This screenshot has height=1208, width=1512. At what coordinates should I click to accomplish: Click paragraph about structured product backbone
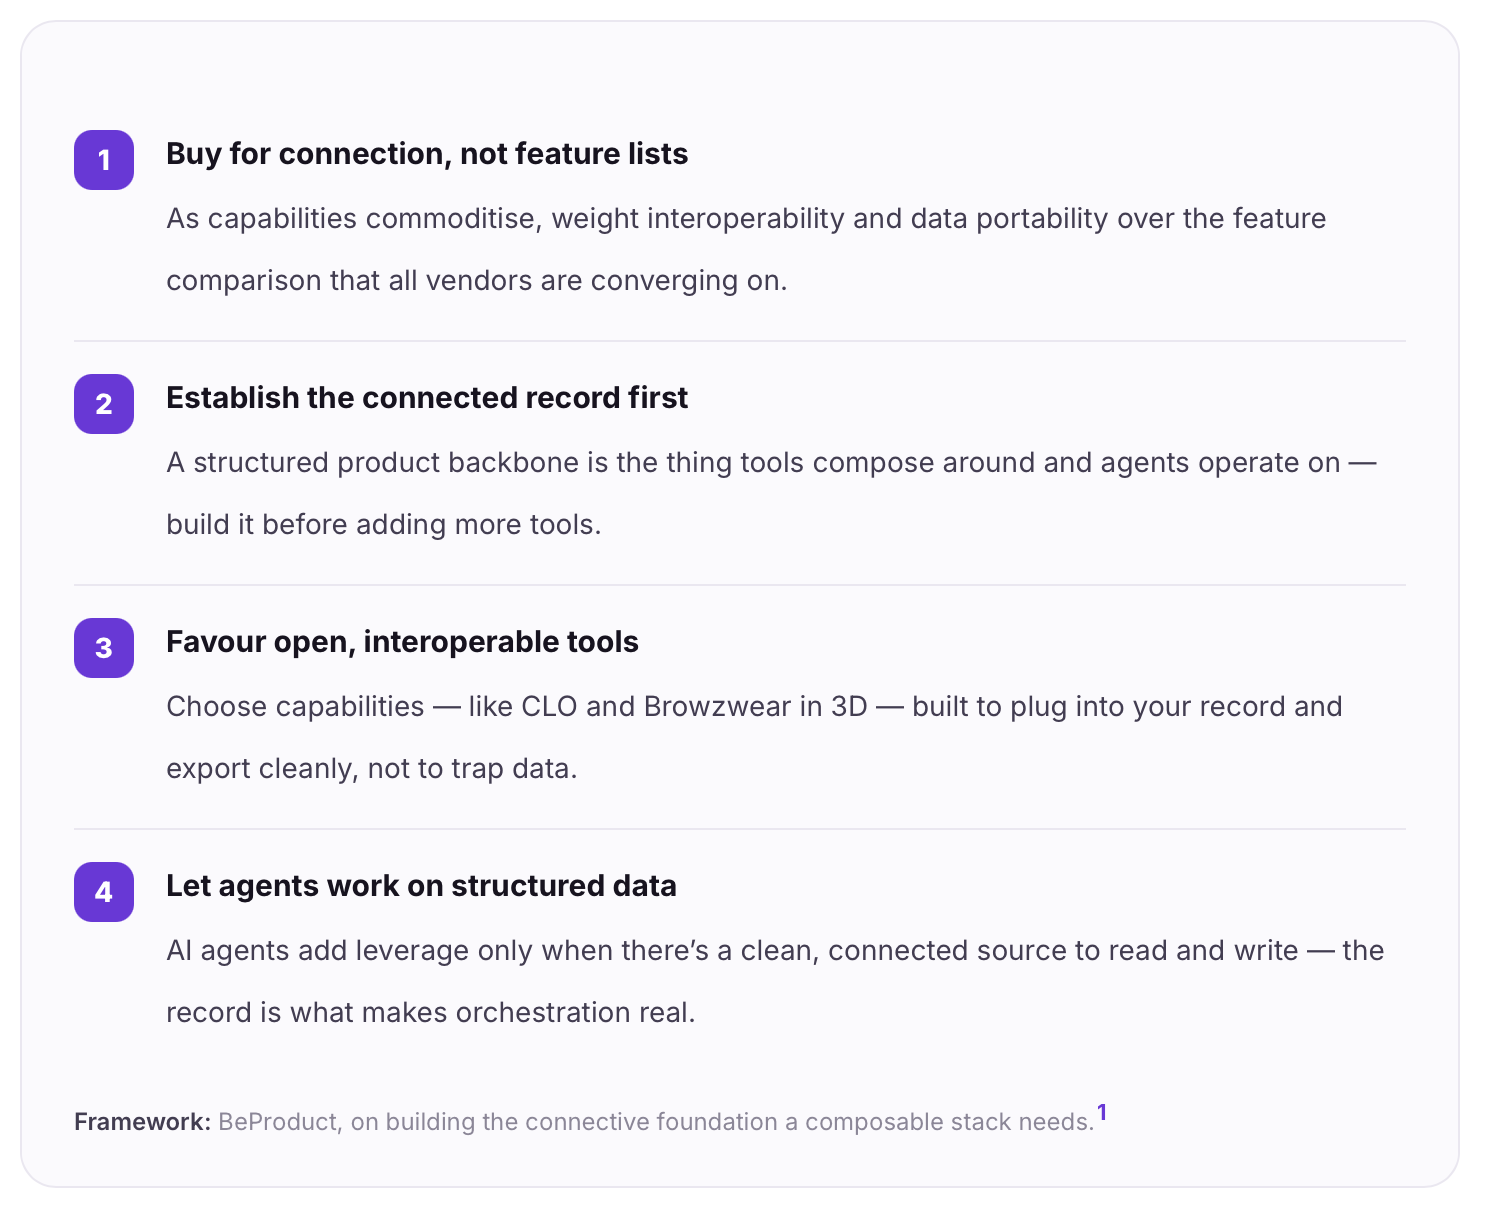click(x=771, y=494)
